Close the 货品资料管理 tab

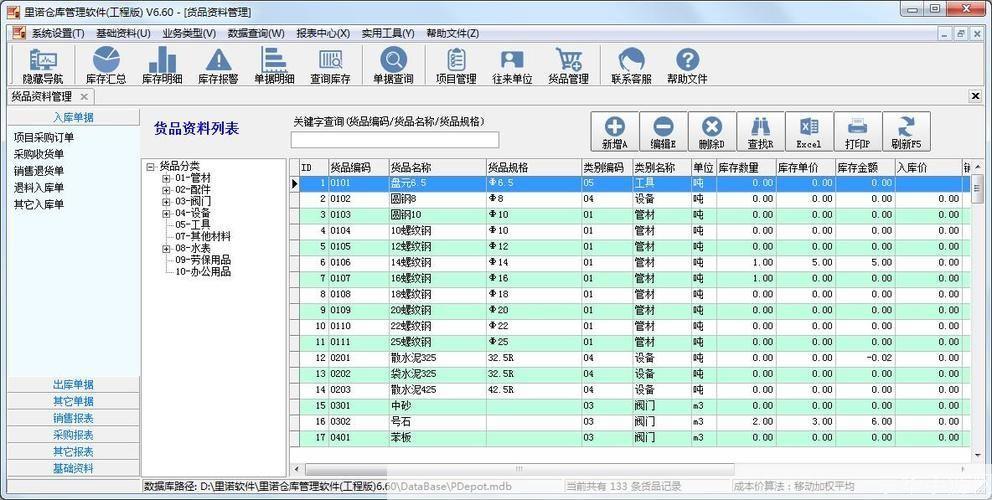pyautogui.click(x=84, y=96)
